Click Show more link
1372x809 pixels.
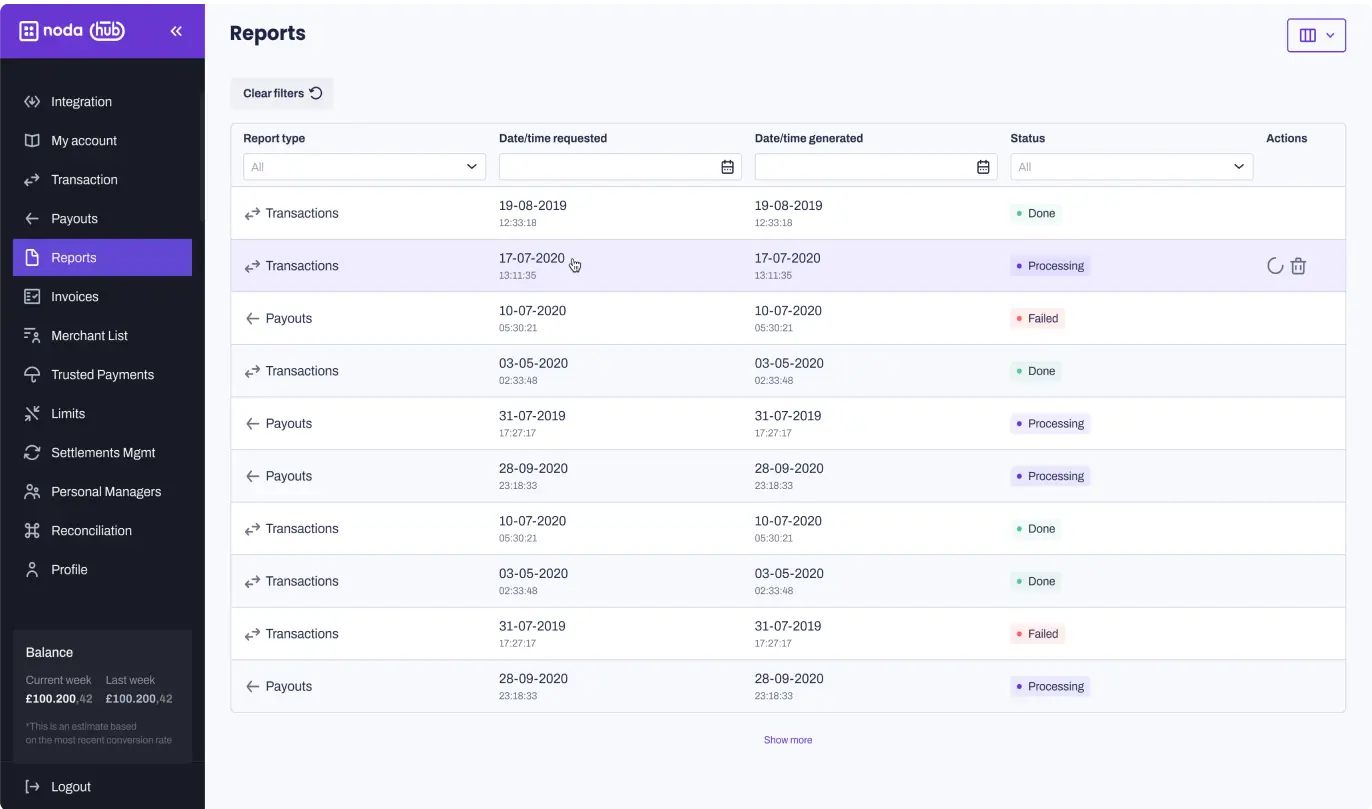click(788, 740)
